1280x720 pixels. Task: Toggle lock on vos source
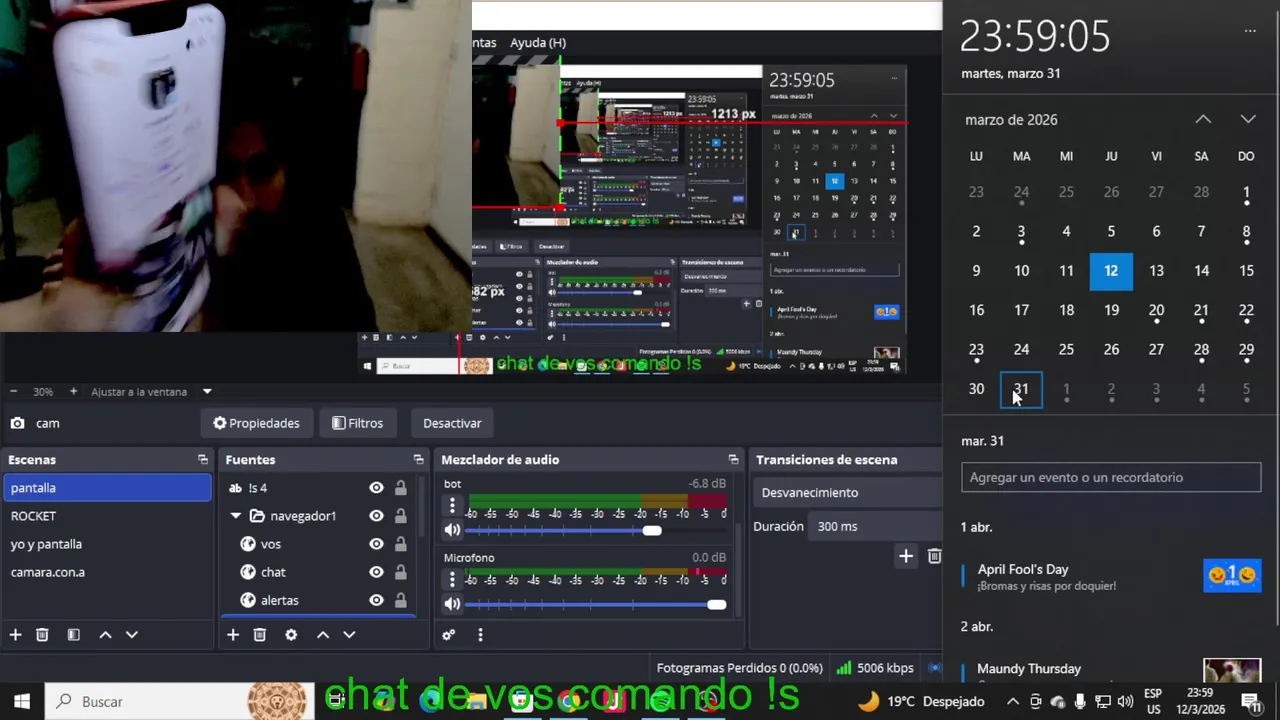click(400, 544)
